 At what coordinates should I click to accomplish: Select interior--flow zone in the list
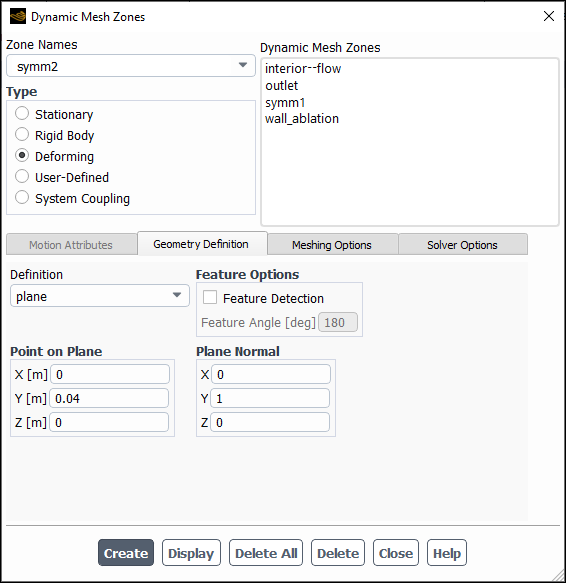[x=303, y=68]
